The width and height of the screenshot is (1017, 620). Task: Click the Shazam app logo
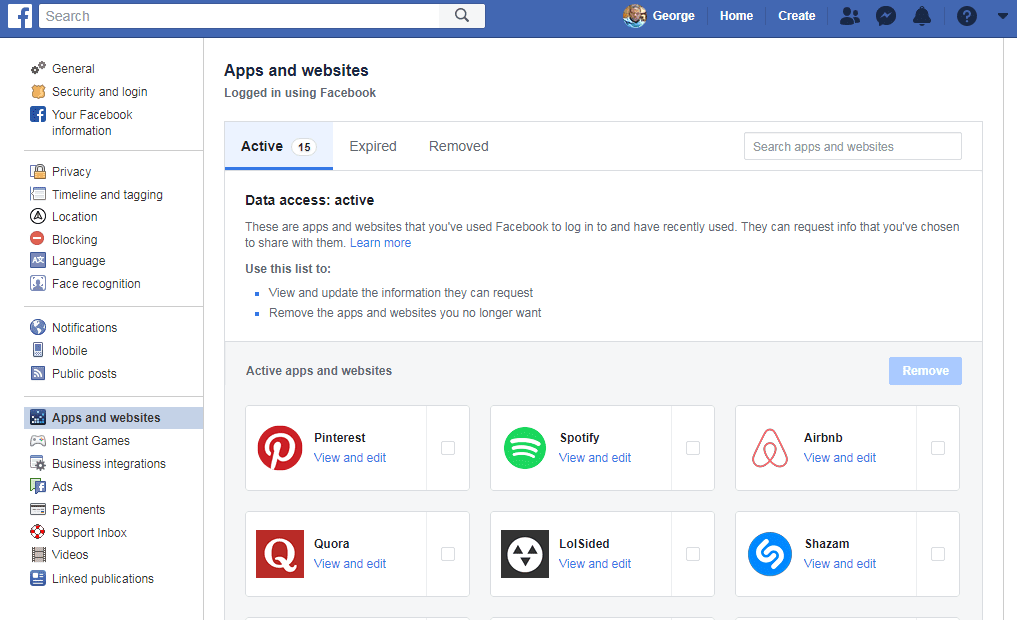tap(770, 554)
